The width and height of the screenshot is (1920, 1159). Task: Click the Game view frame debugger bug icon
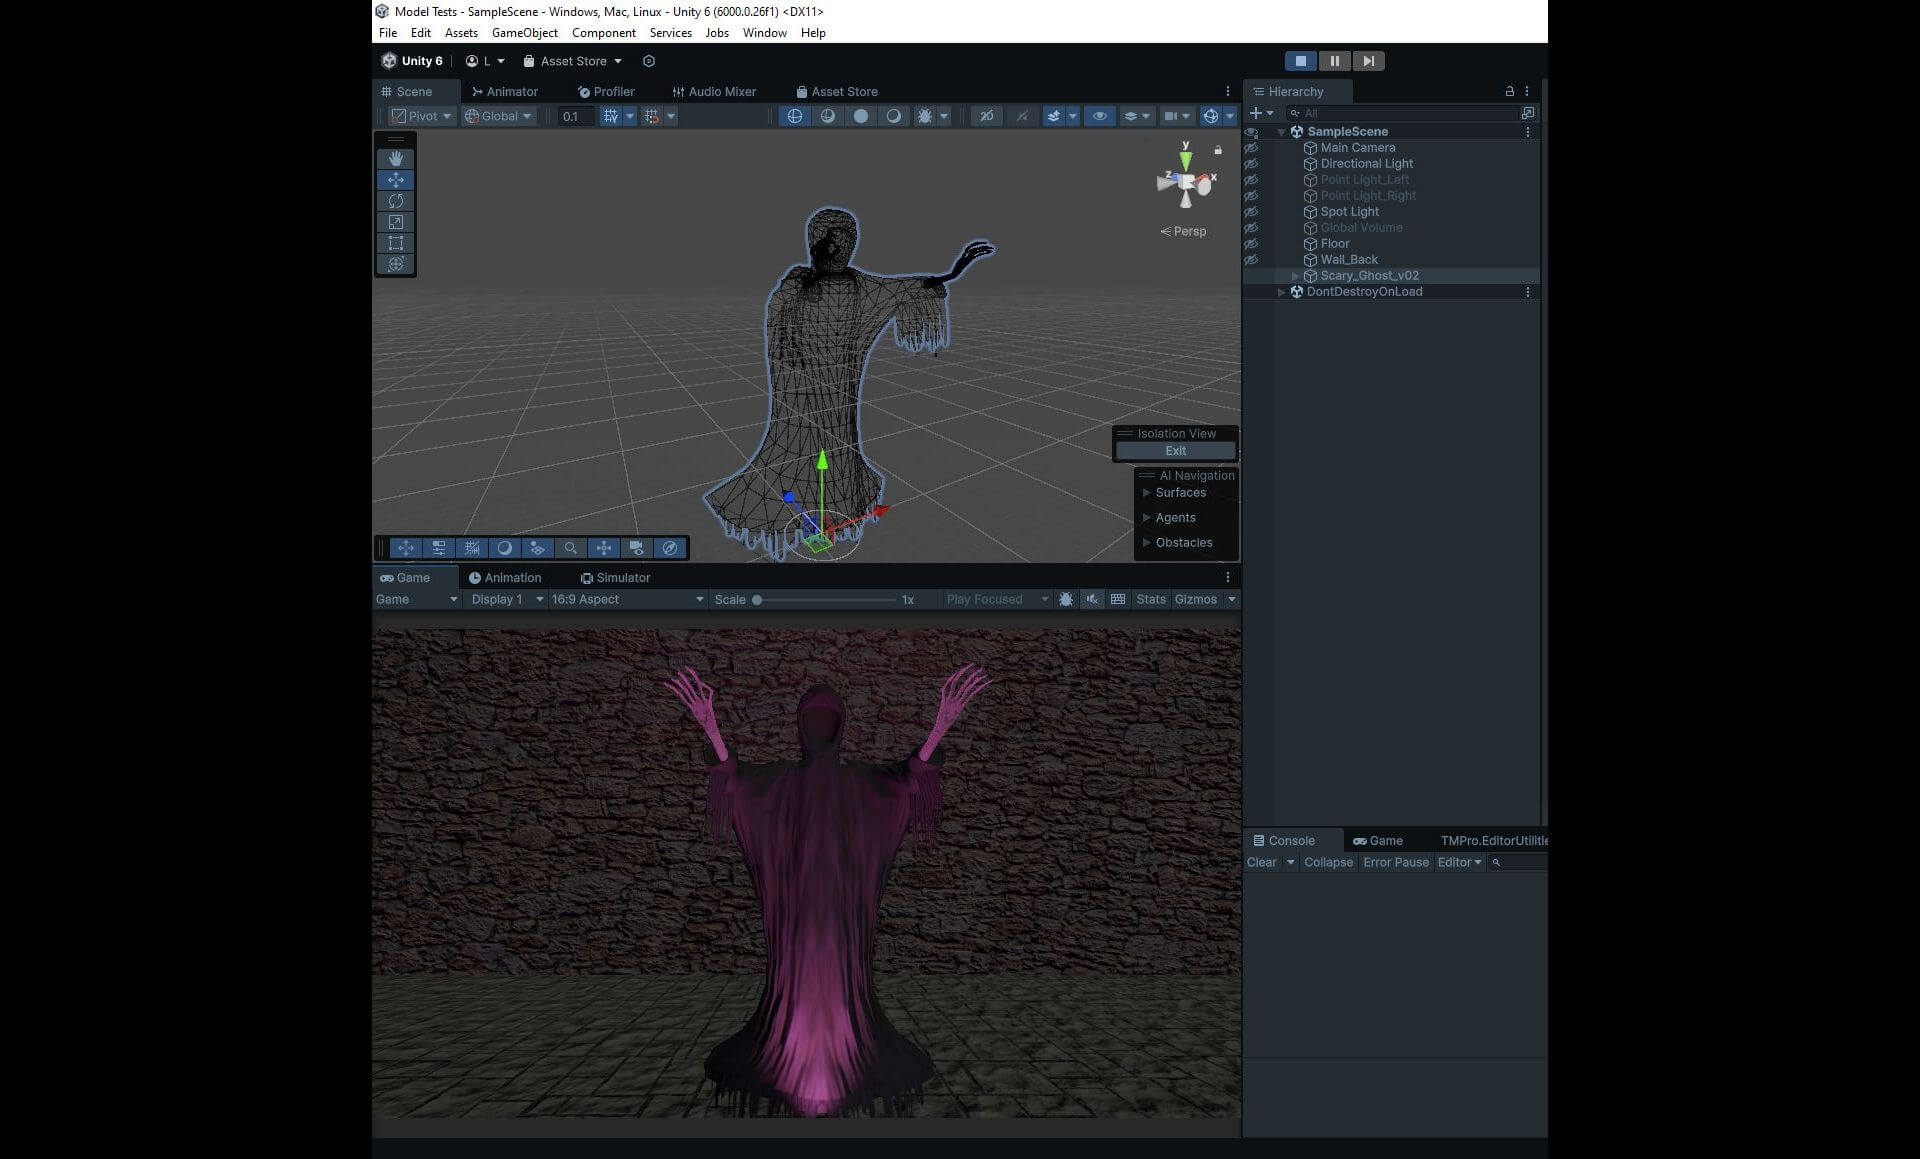(x=1066, y=599)
